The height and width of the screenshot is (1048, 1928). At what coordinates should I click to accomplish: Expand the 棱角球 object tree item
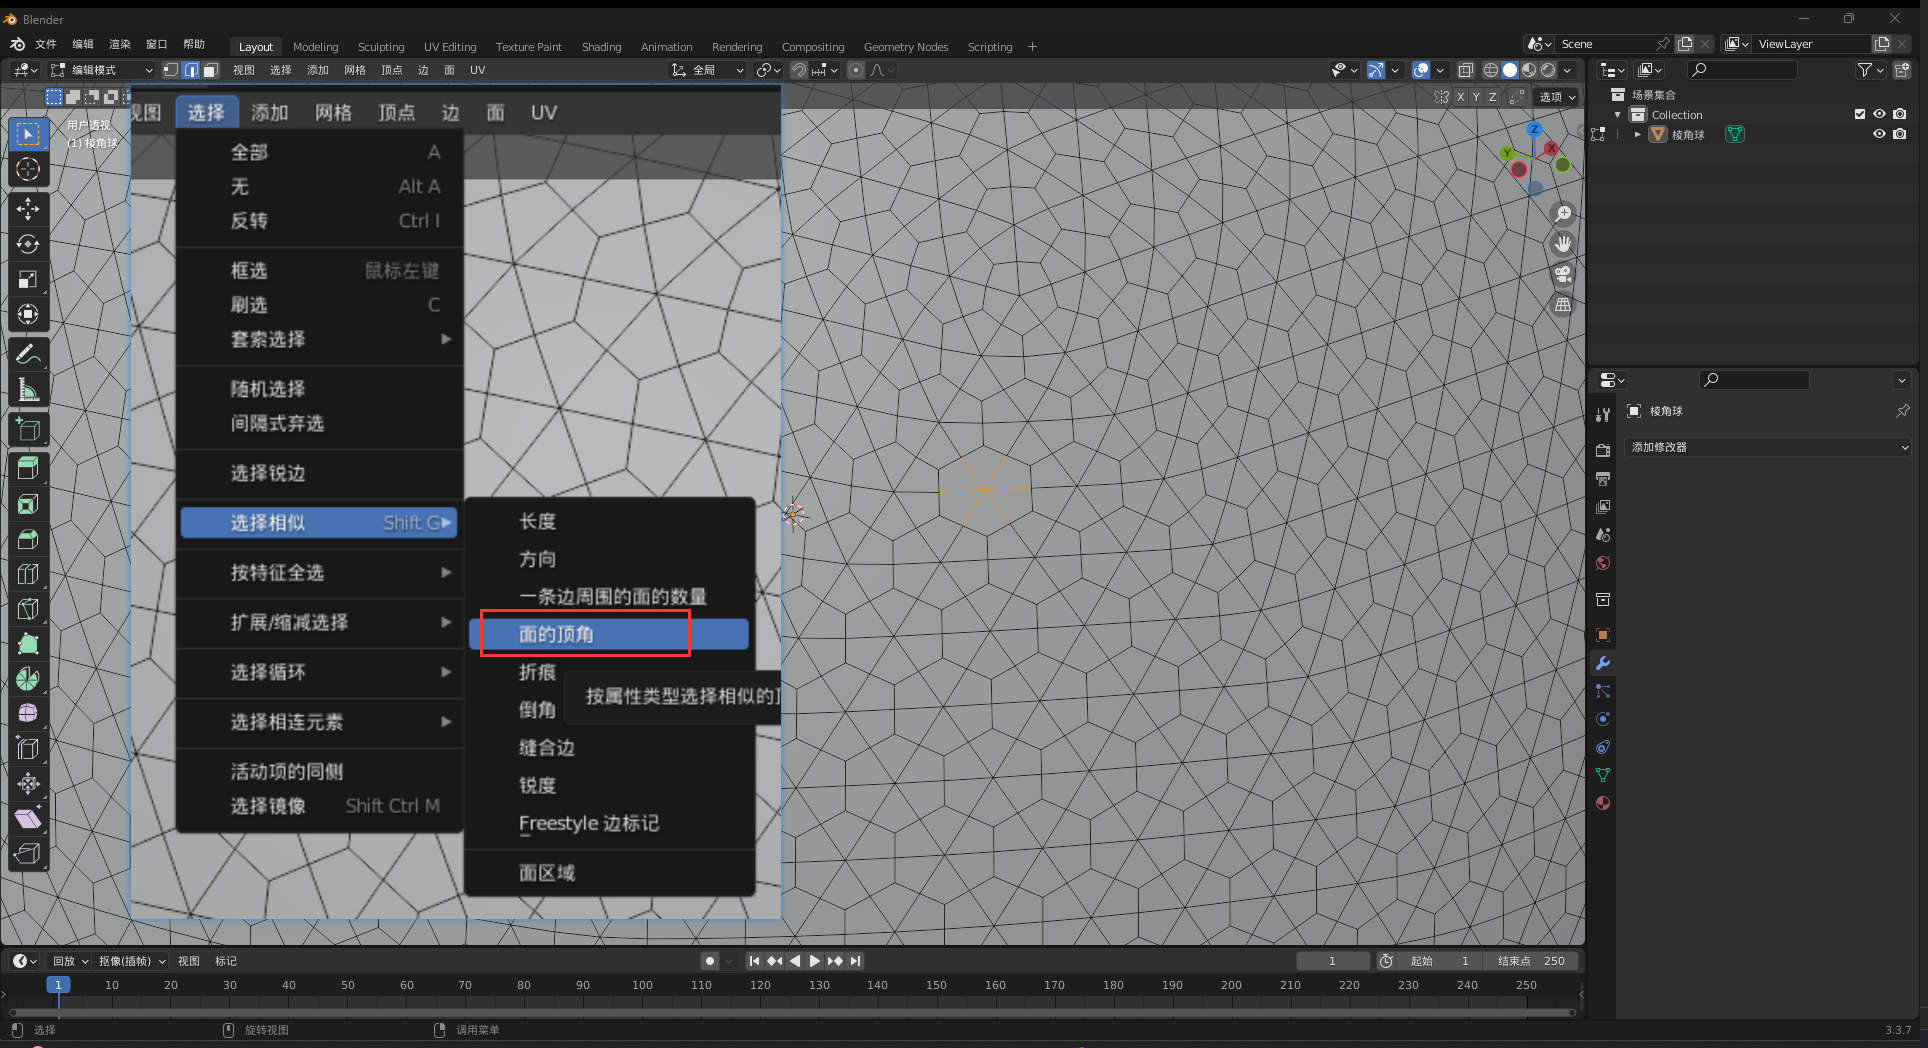pos(1638,135)
